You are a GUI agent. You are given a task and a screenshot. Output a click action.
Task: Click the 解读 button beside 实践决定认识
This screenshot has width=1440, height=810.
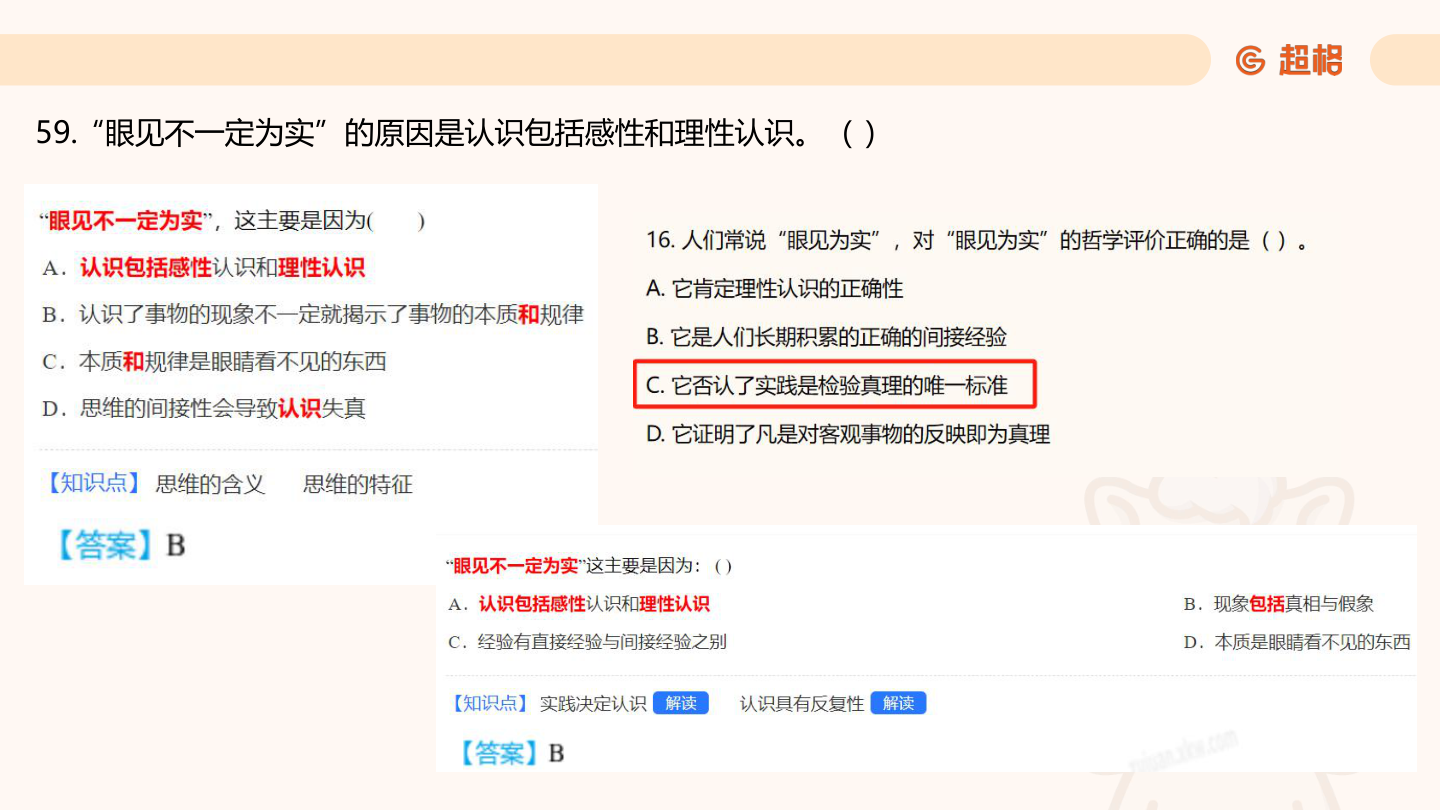[681, 703]
